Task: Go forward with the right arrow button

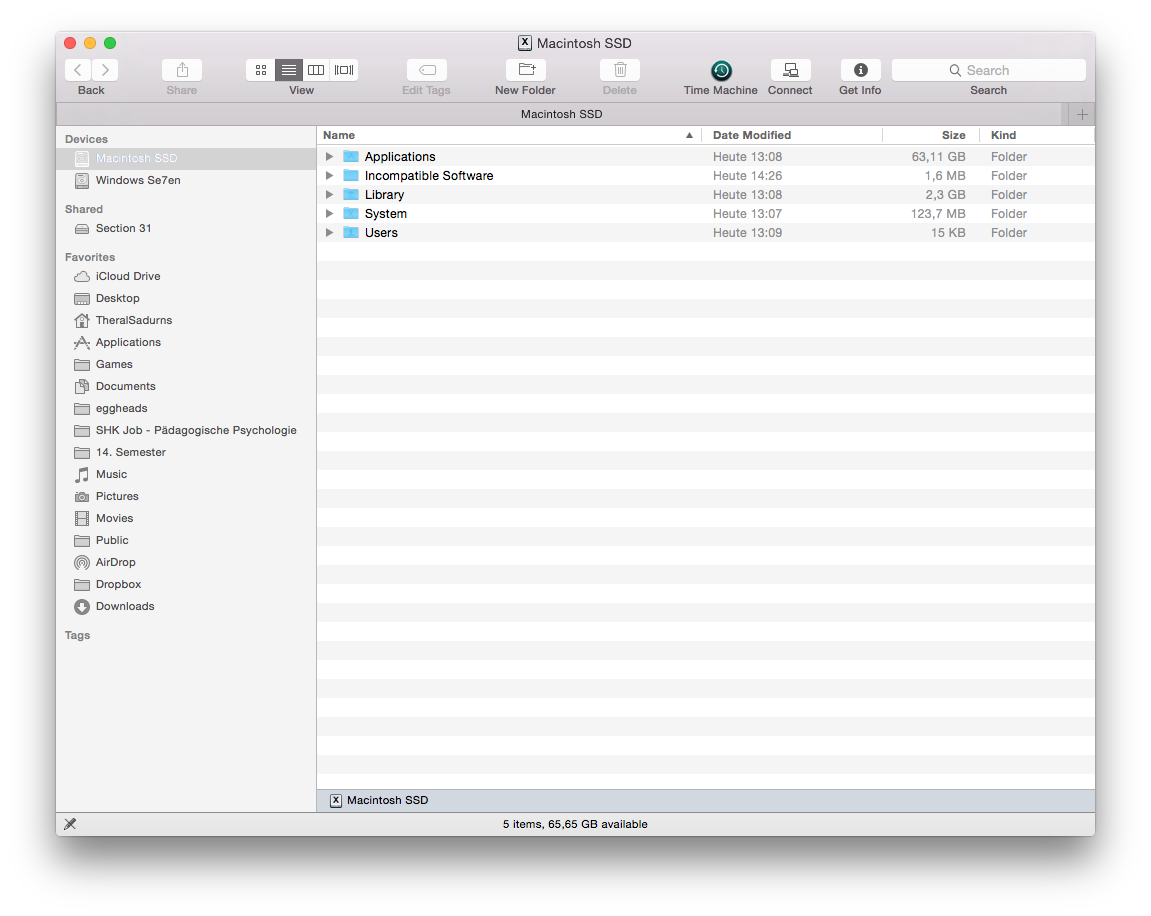Action: click(x=105, y=70)
